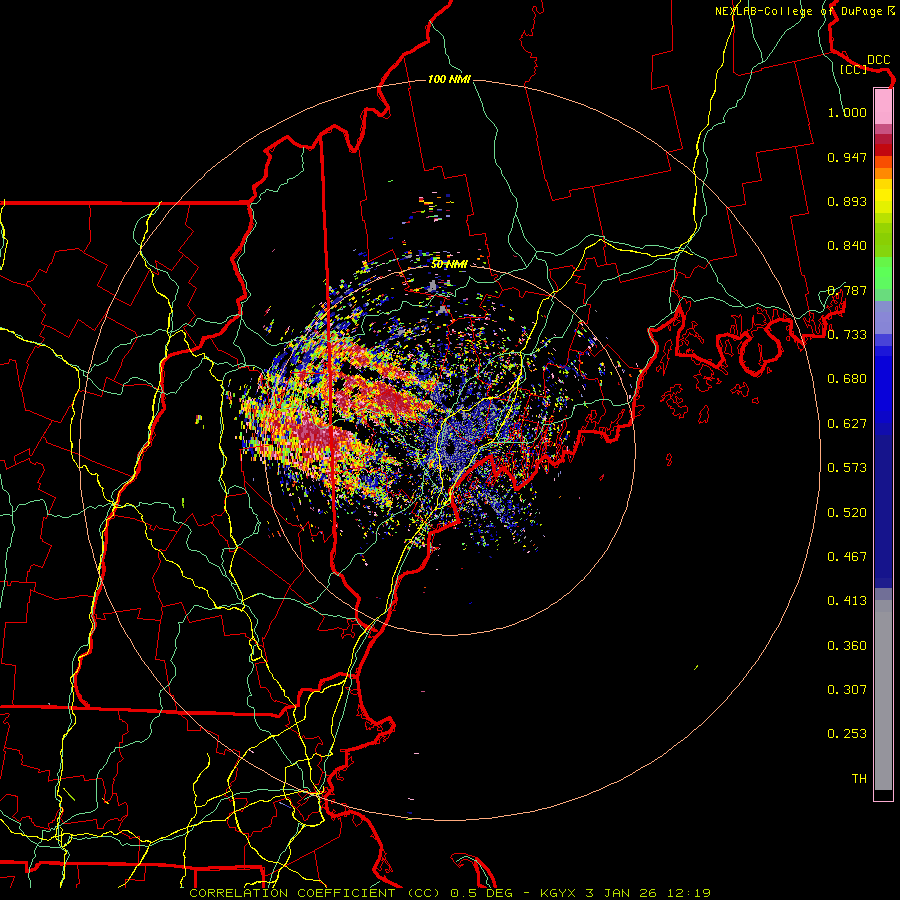Click the 0.5 DEG elevation text in the caption
The height and width of the screenshot is (900, 900).
(x=481, y=893)
